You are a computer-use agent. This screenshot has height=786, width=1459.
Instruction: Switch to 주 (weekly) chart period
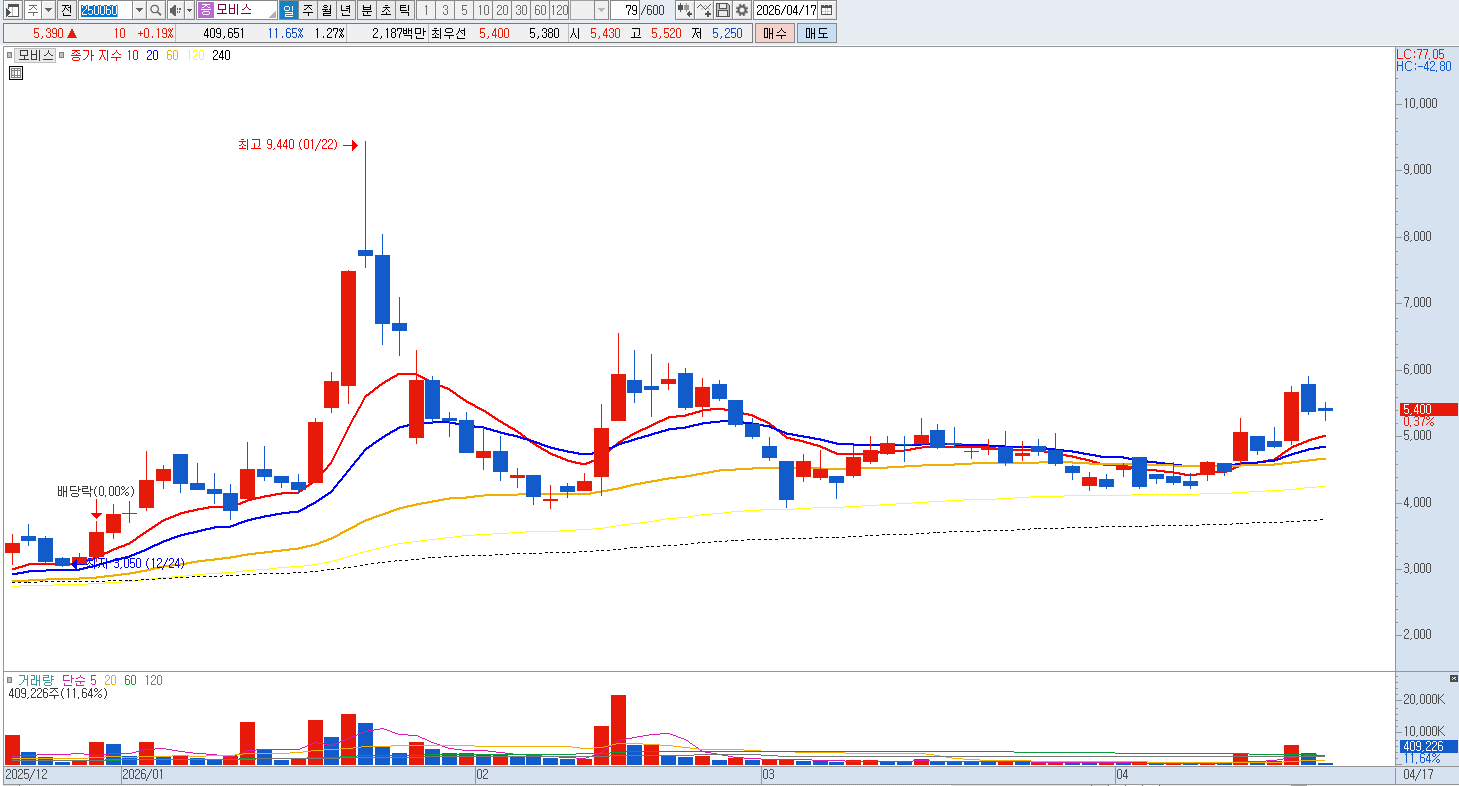307,10
